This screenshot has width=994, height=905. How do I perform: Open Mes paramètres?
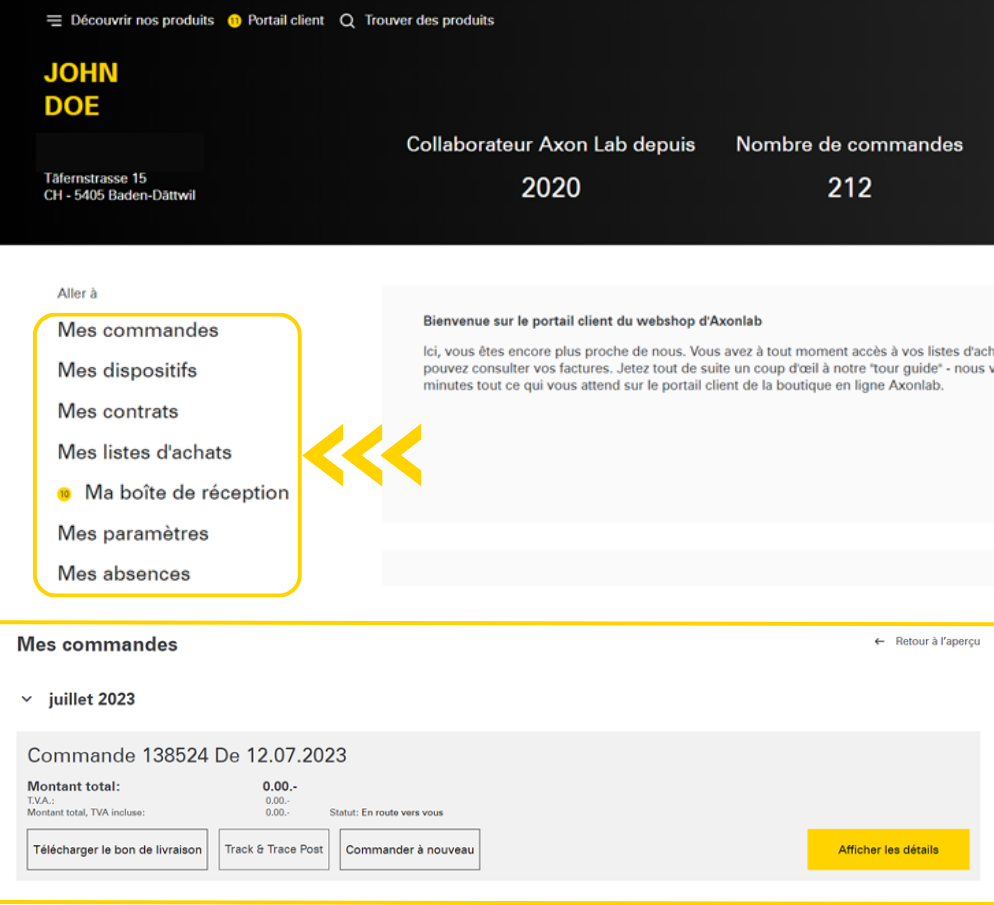coord(132,533)
